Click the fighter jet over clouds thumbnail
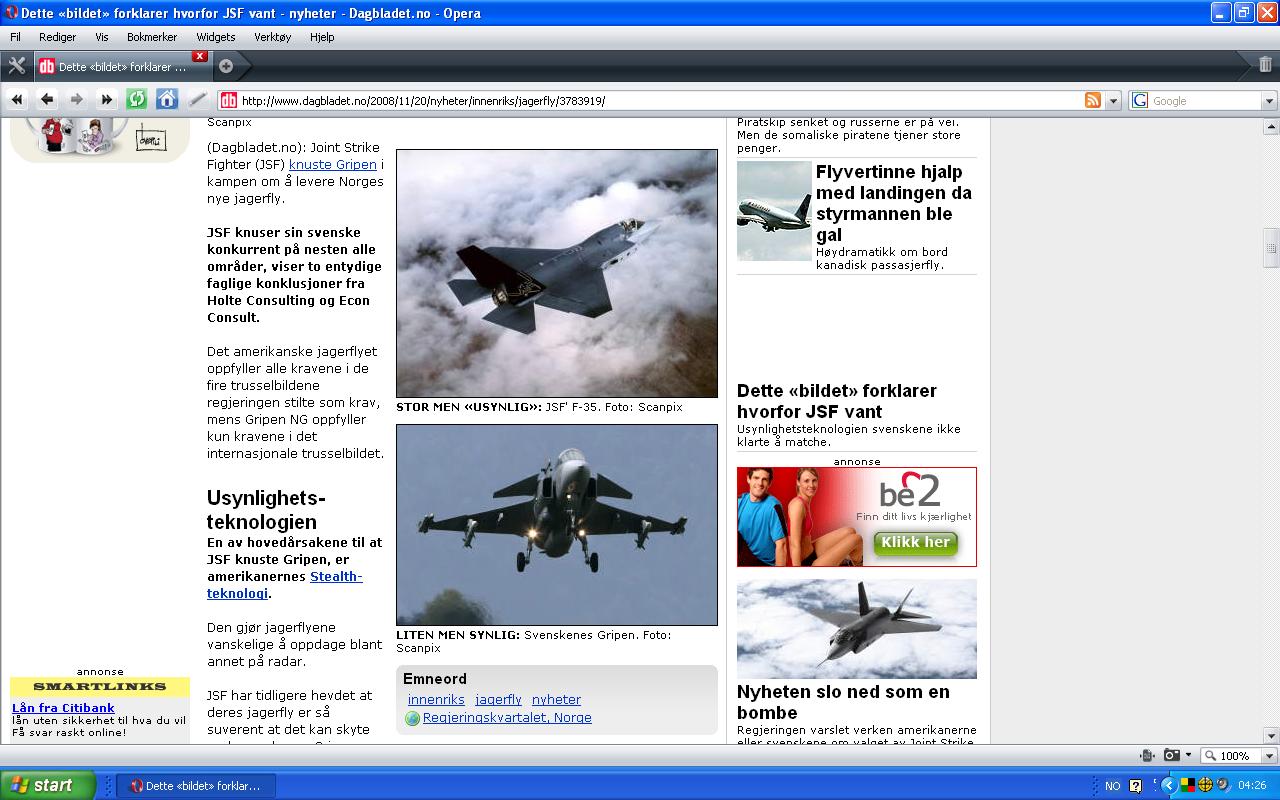The image size is (1280, 800). 857,629
